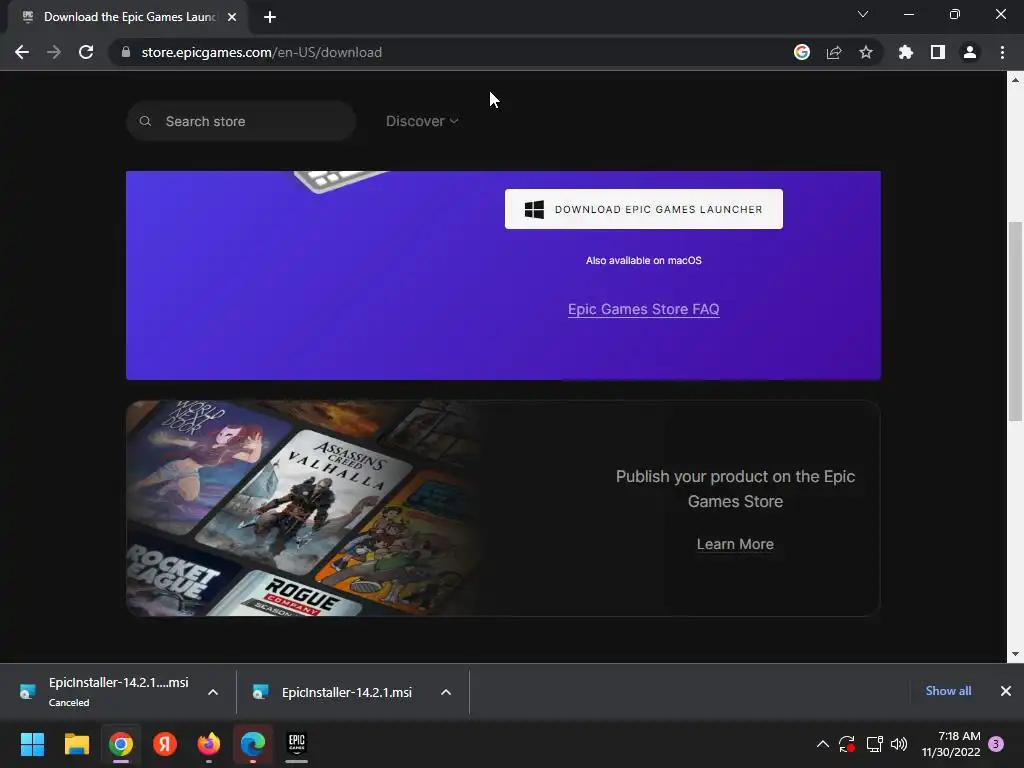Click the scrollbar up arrow
The width and height of the screenshot is (1024, 768).
[1015, 80]
